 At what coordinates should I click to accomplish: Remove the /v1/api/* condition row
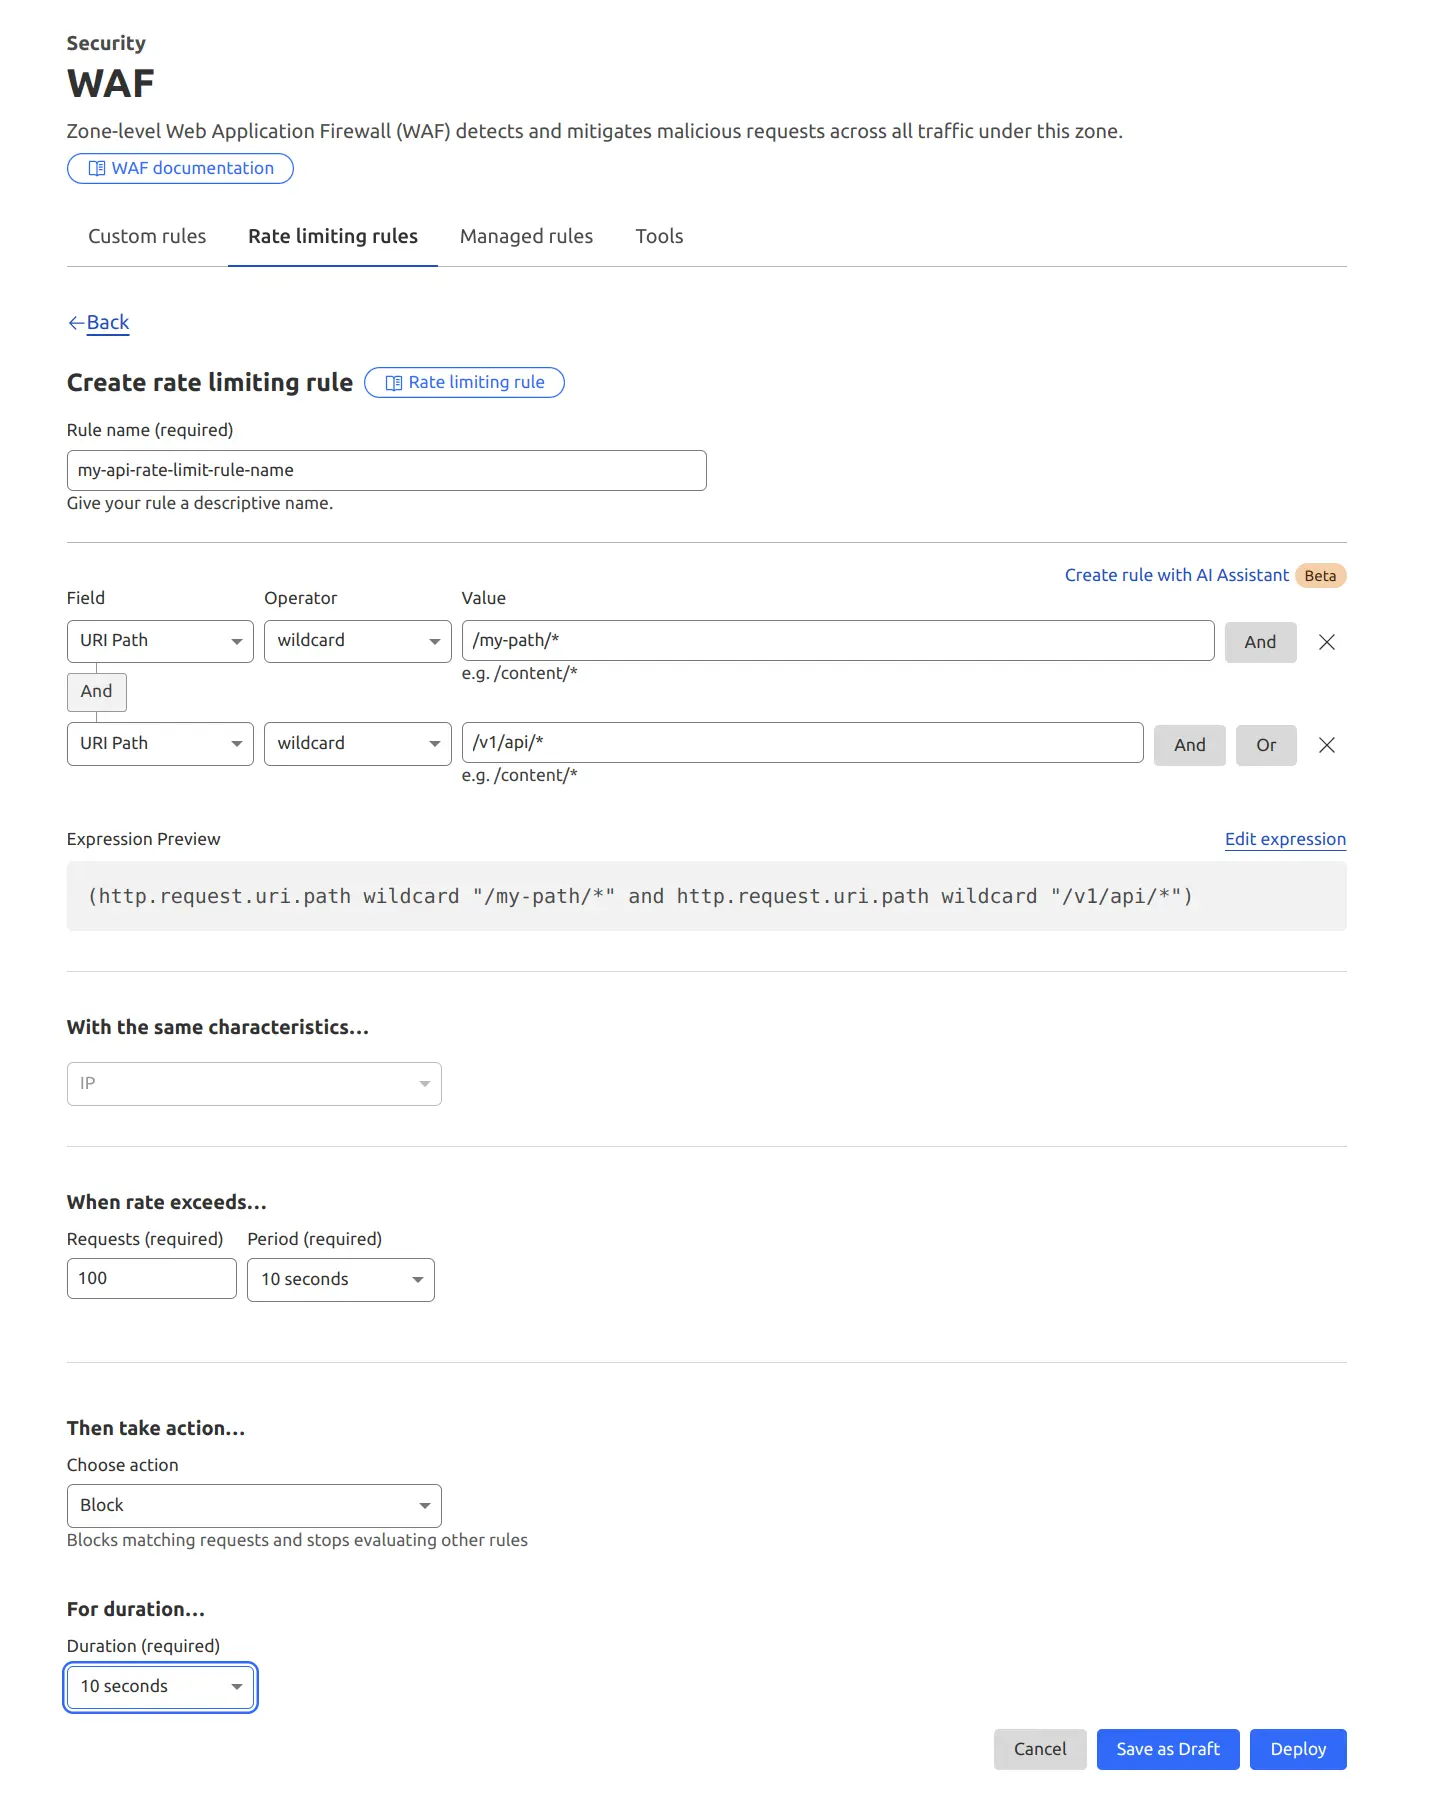pos(1327,745)
